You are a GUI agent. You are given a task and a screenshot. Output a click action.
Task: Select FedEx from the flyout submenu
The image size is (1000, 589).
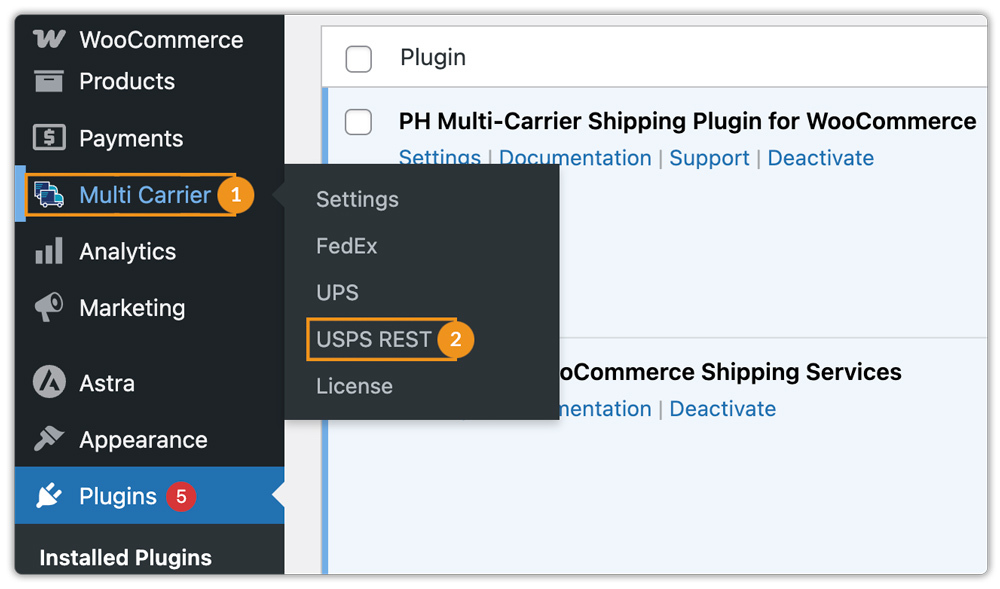pos(346,246)
